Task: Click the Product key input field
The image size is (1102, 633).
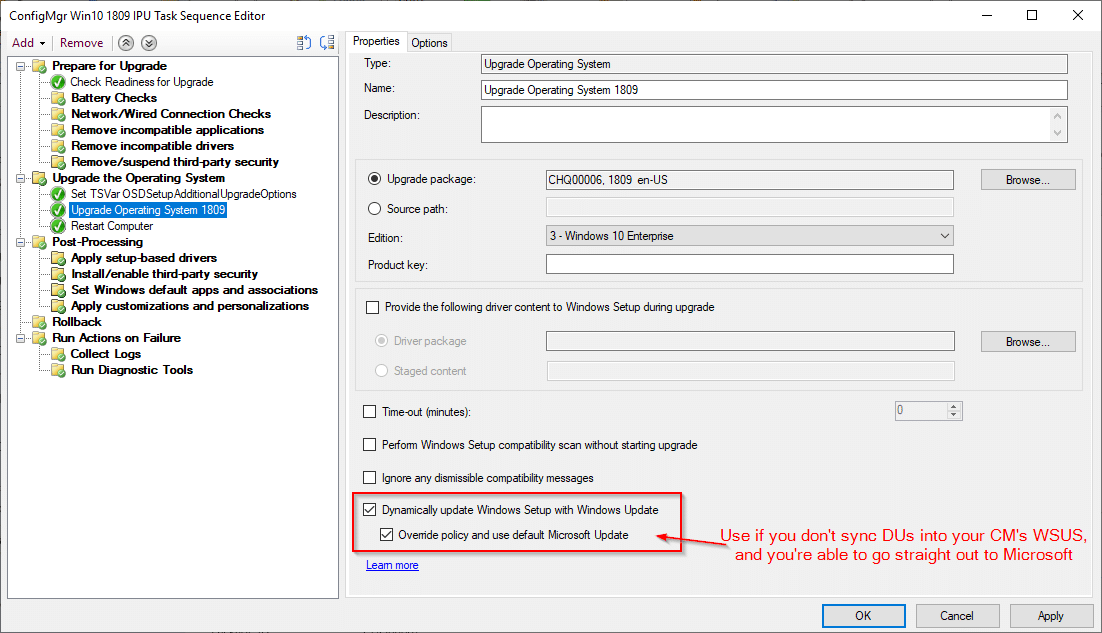Action: [x=750, y=264]
